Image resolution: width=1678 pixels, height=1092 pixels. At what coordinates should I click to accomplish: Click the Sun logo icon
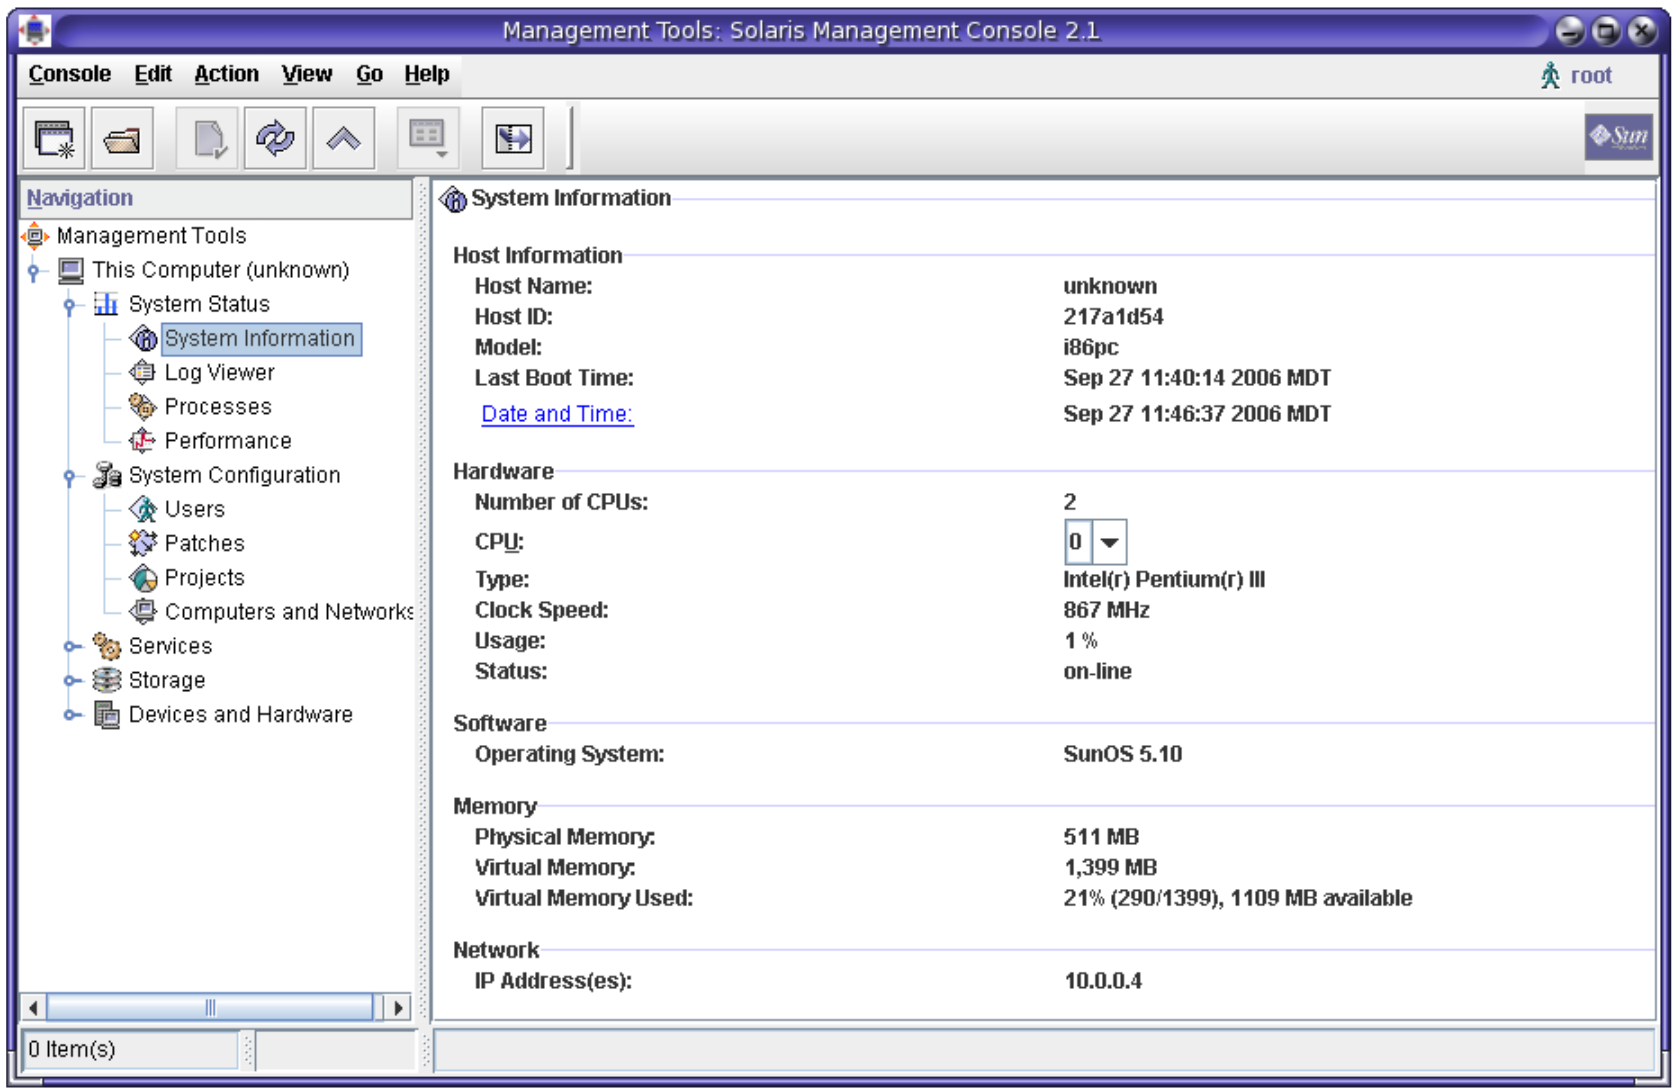point(1618,136)
